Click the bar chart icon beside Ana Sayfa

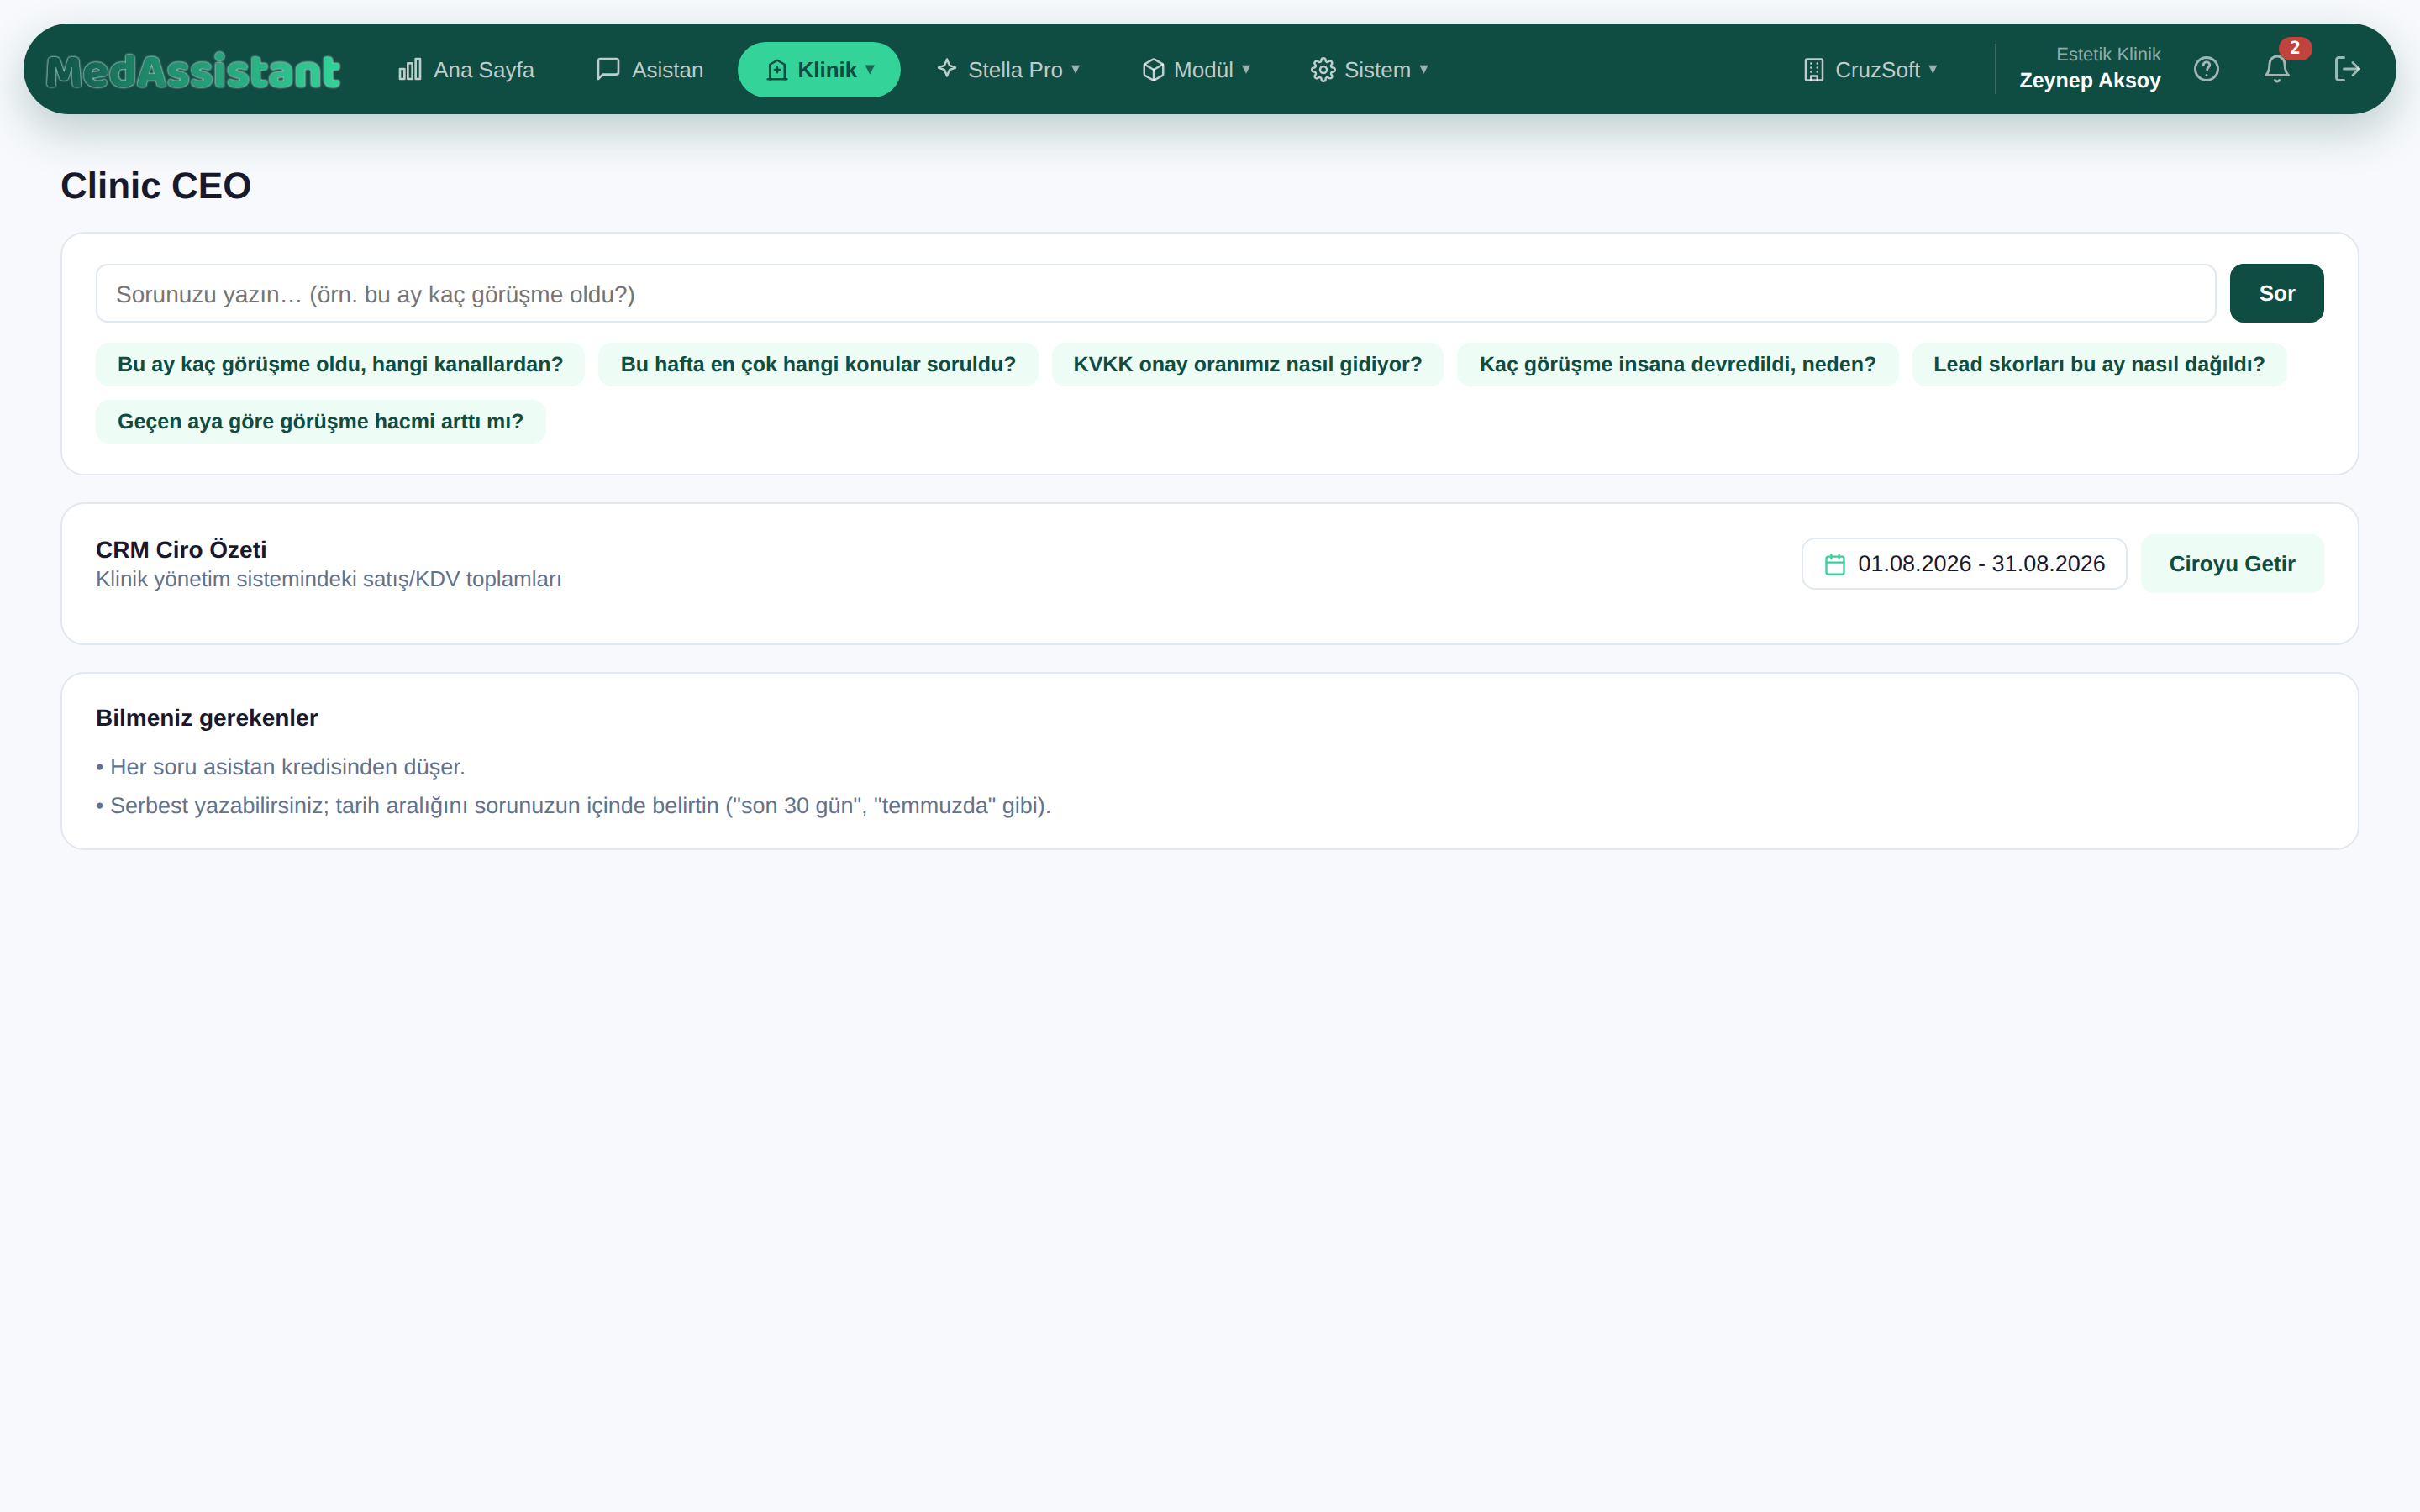410,69
